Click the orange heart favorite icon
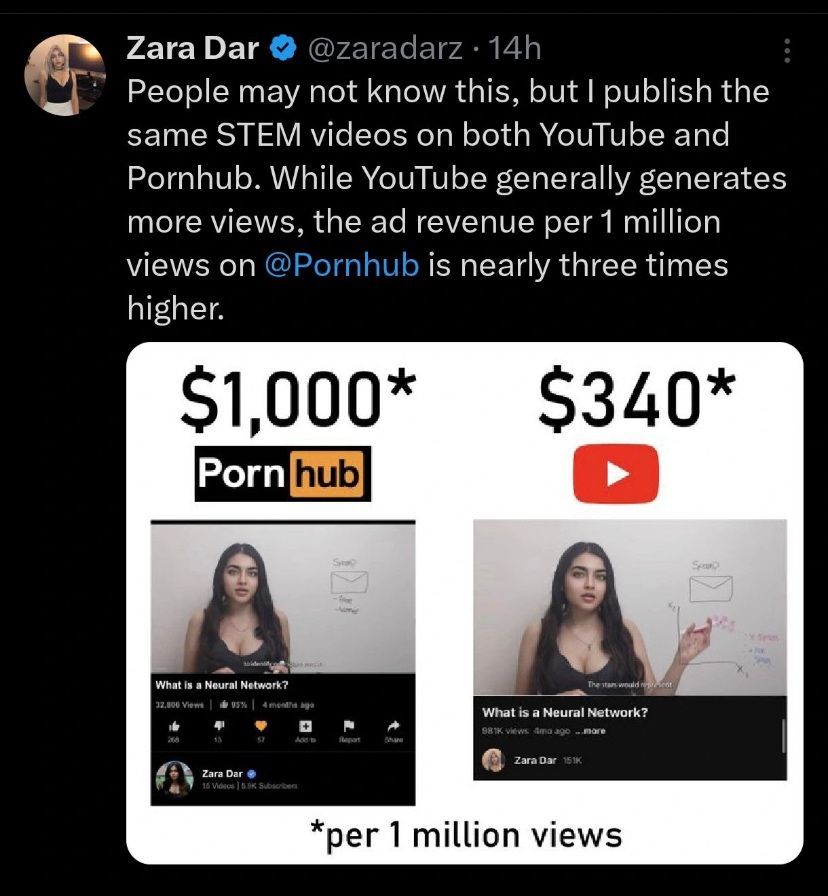The image size is (828, 896). [x=261, y=726]
